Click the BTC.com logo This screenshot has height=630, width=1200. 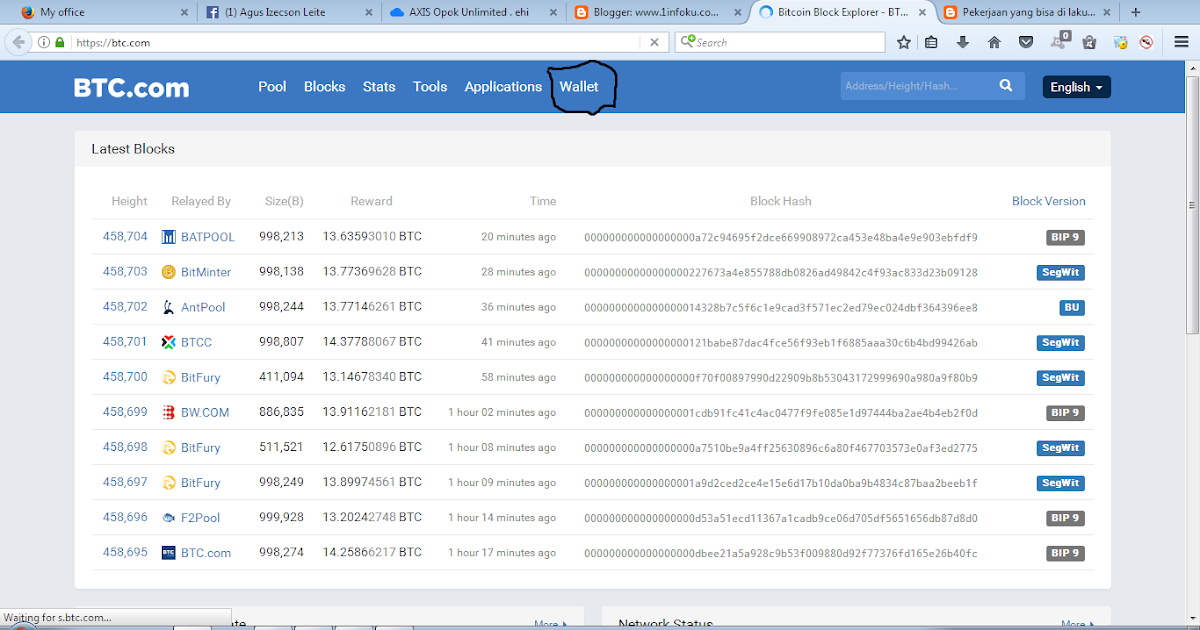pos(131,88)
